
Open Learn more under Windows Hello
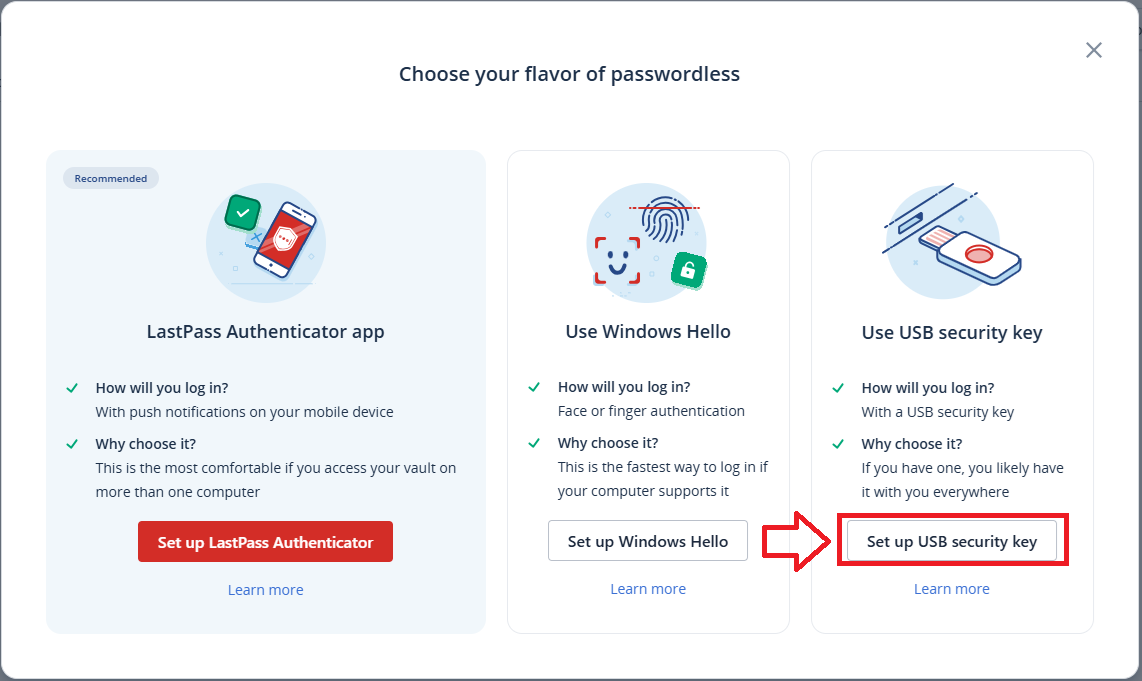coord(648,589)
